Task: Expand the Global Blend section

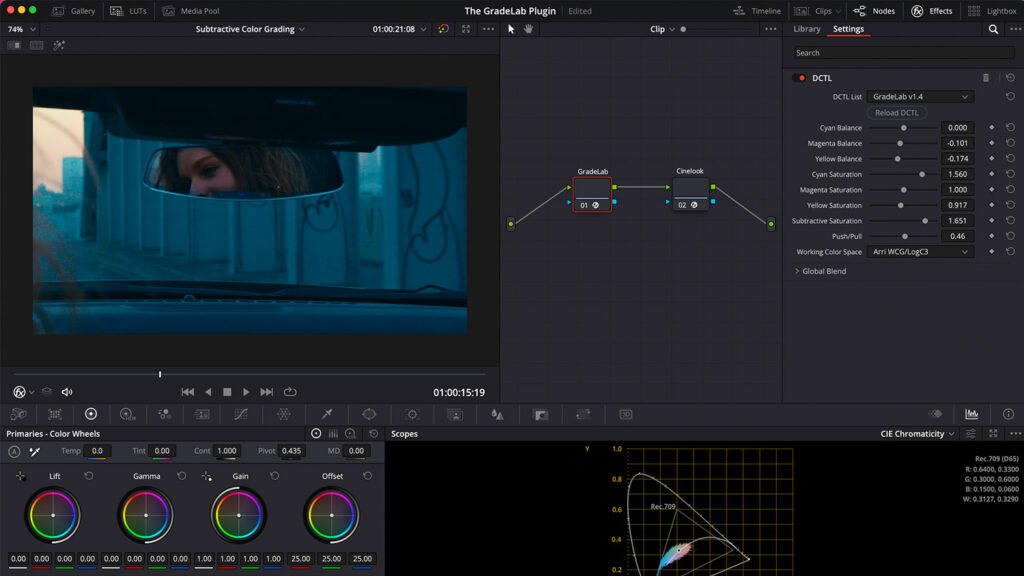Action: tap(820, 271)
